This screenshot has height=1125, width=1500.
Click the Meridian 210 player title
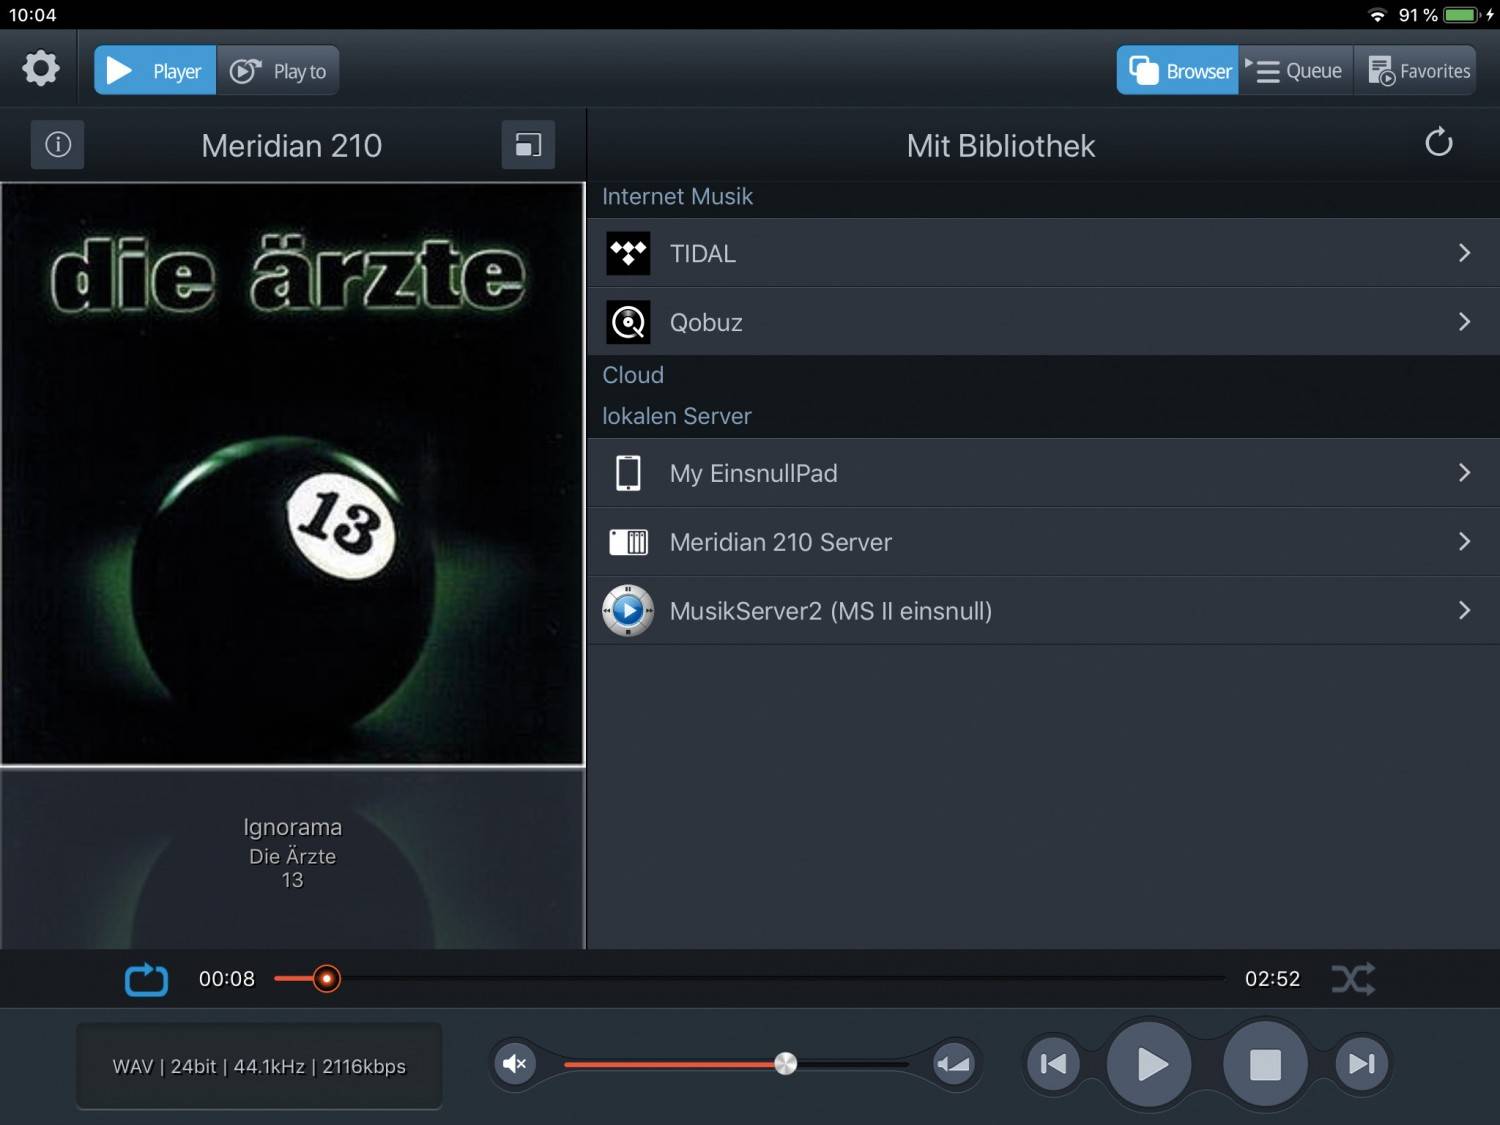[x=292, y=146]
